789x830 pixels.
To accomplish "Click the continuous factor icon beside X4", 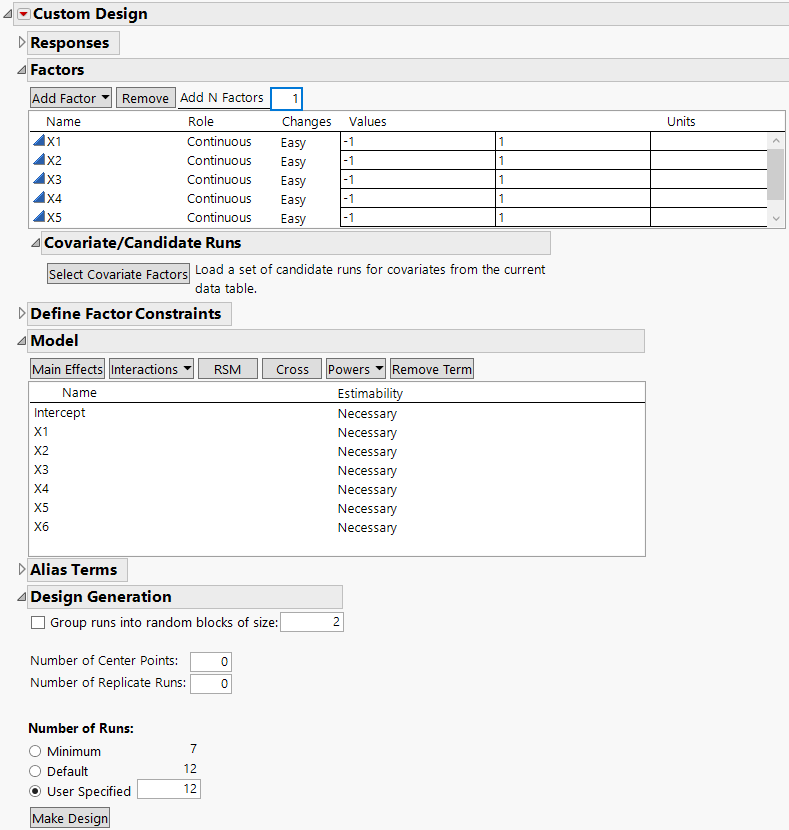I will pyautogui.click(x=39, y=199).
